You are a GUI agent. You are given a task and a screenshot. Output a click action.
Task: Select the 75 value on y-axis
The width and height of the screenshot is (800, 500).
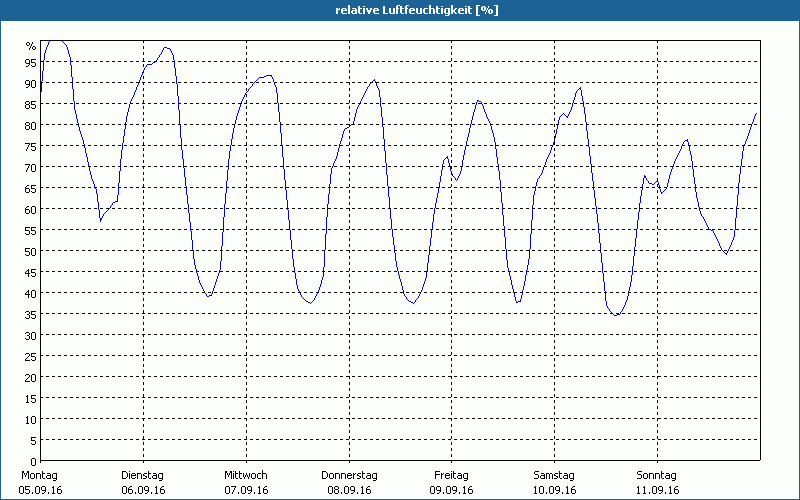pos(30,147)
